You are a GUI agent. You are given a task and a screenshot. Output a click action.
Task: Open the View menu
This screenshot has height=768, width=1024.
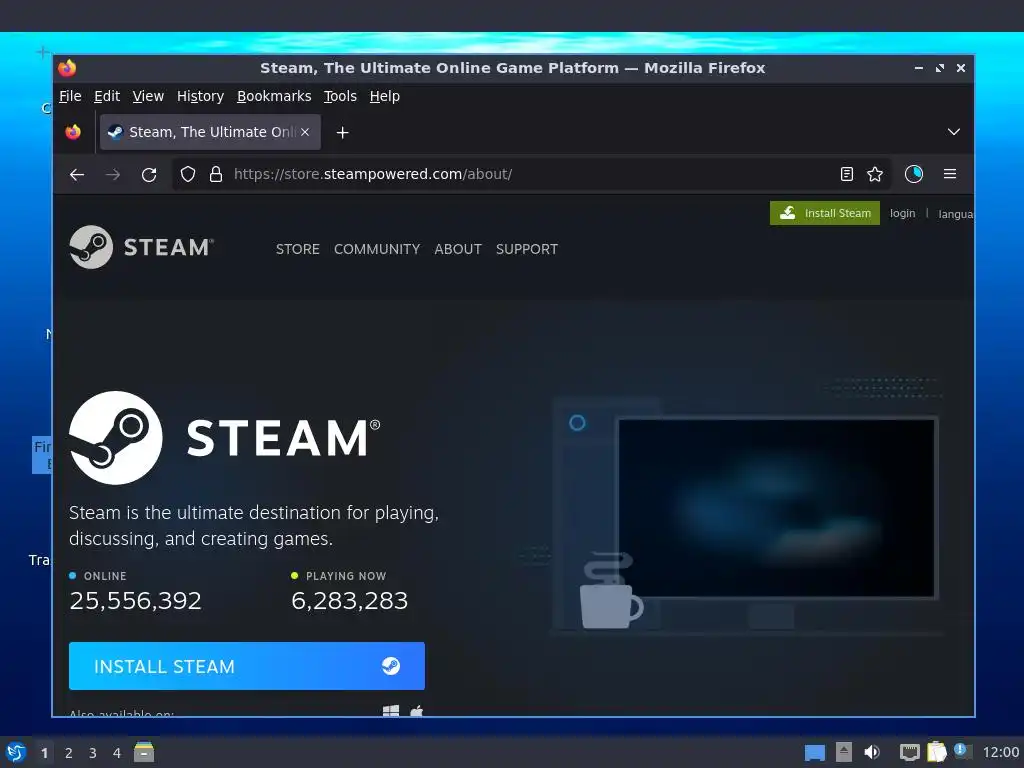click(148, 96)
